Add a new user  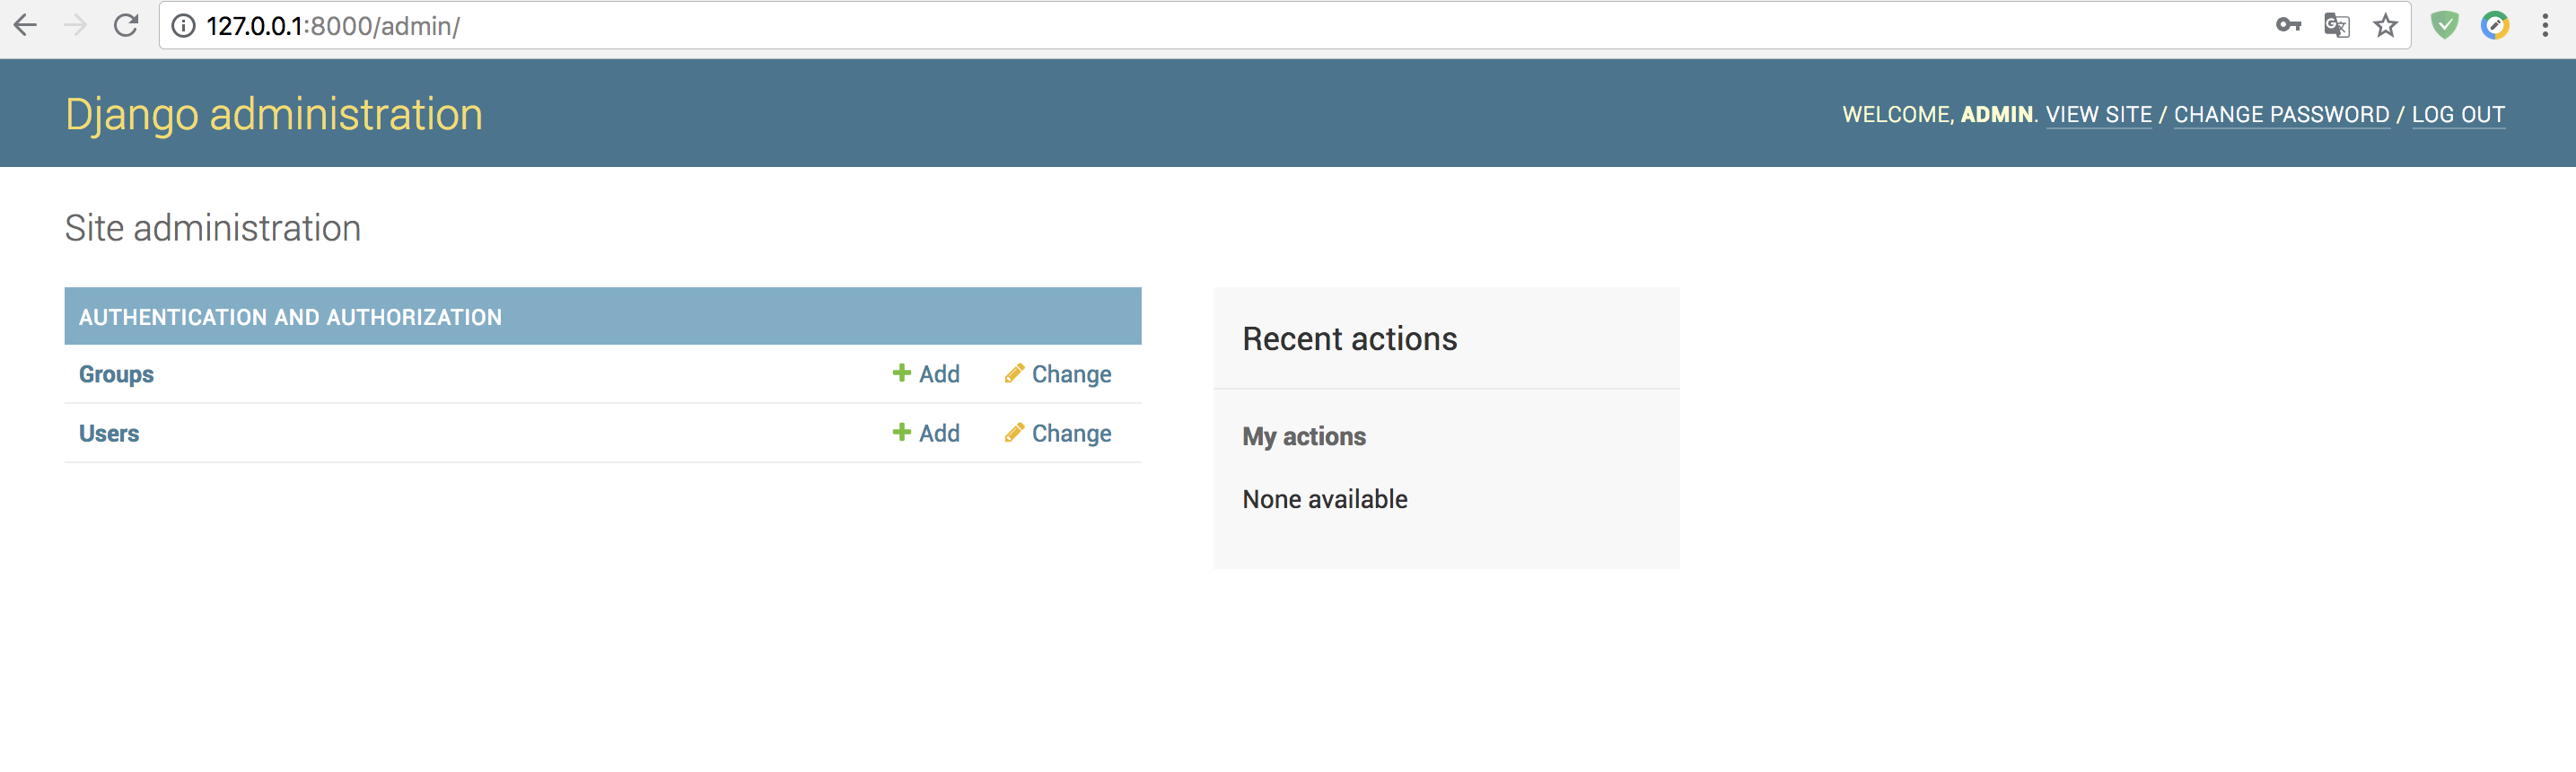926,433
